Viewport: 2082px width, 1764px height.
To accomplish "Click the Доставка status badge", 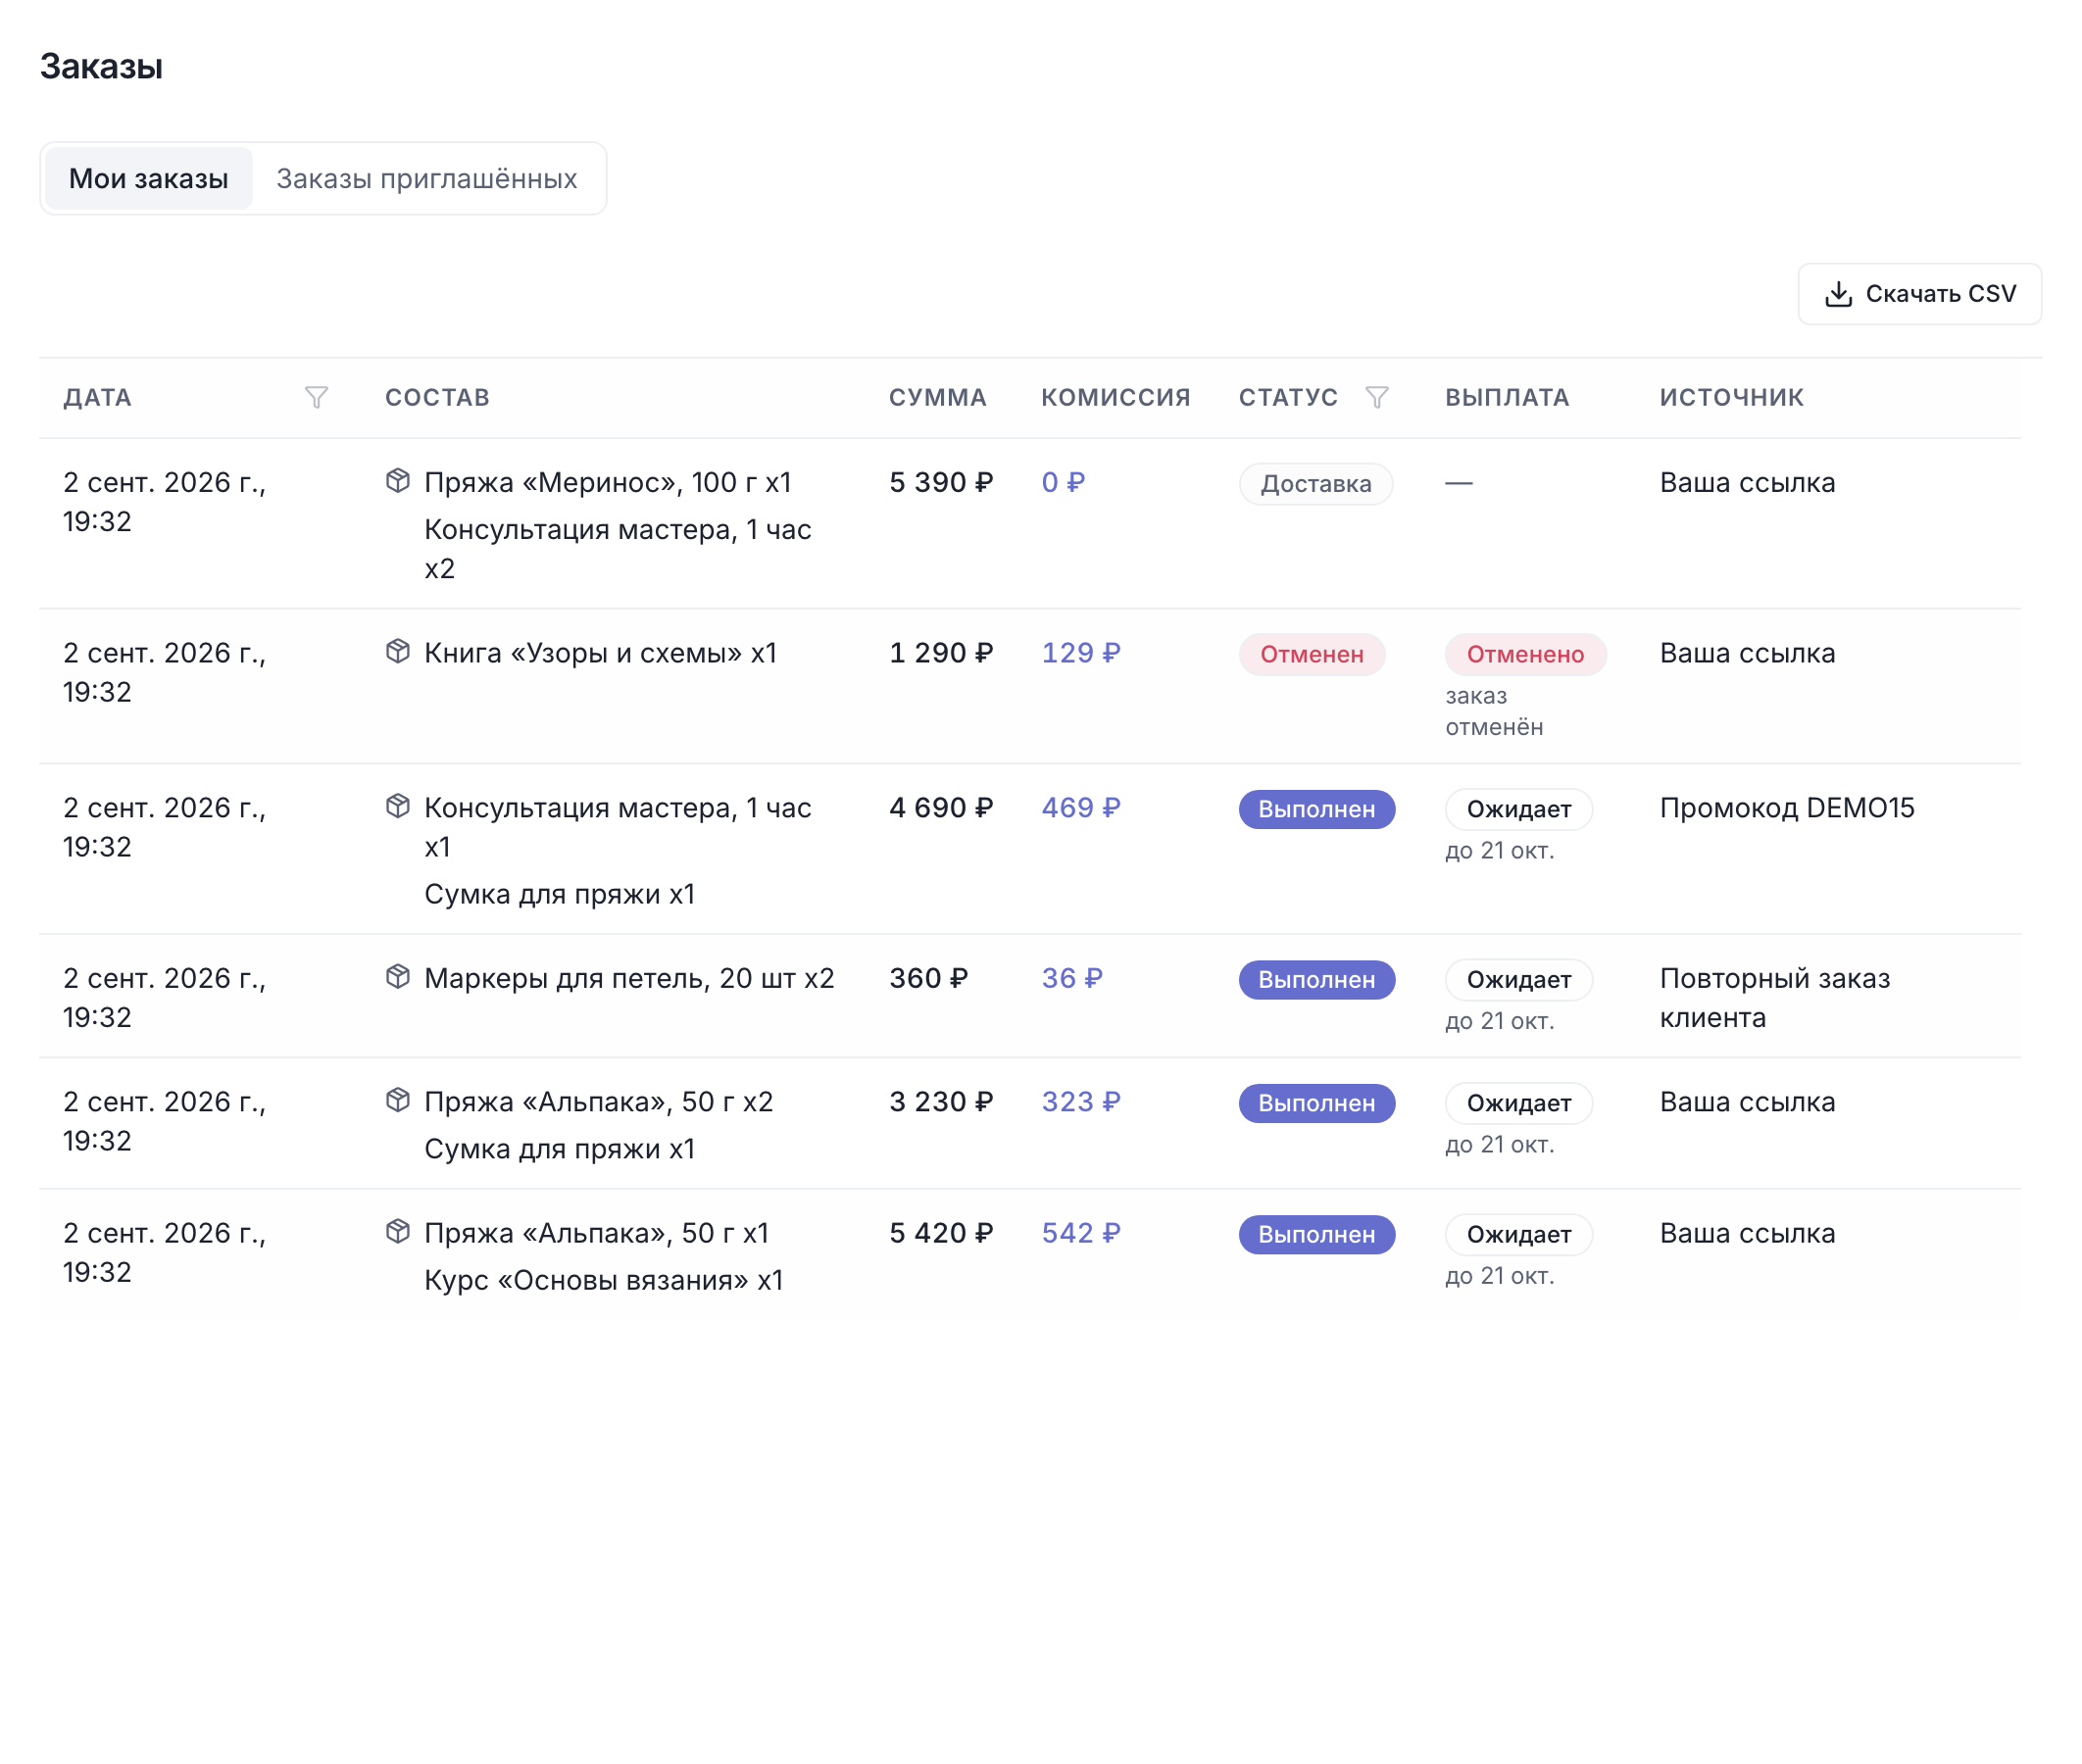I will click(1316, 484).
